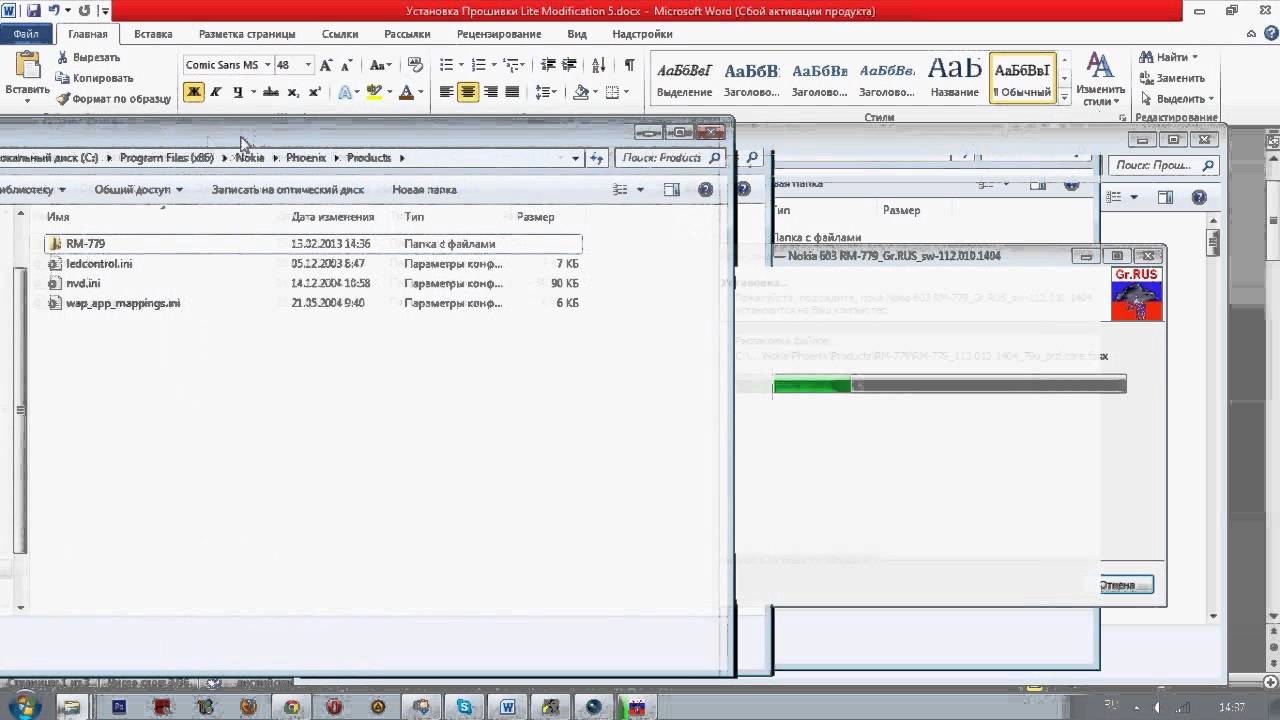Click Новая папка in Products Explorer

tap(424, 189)
